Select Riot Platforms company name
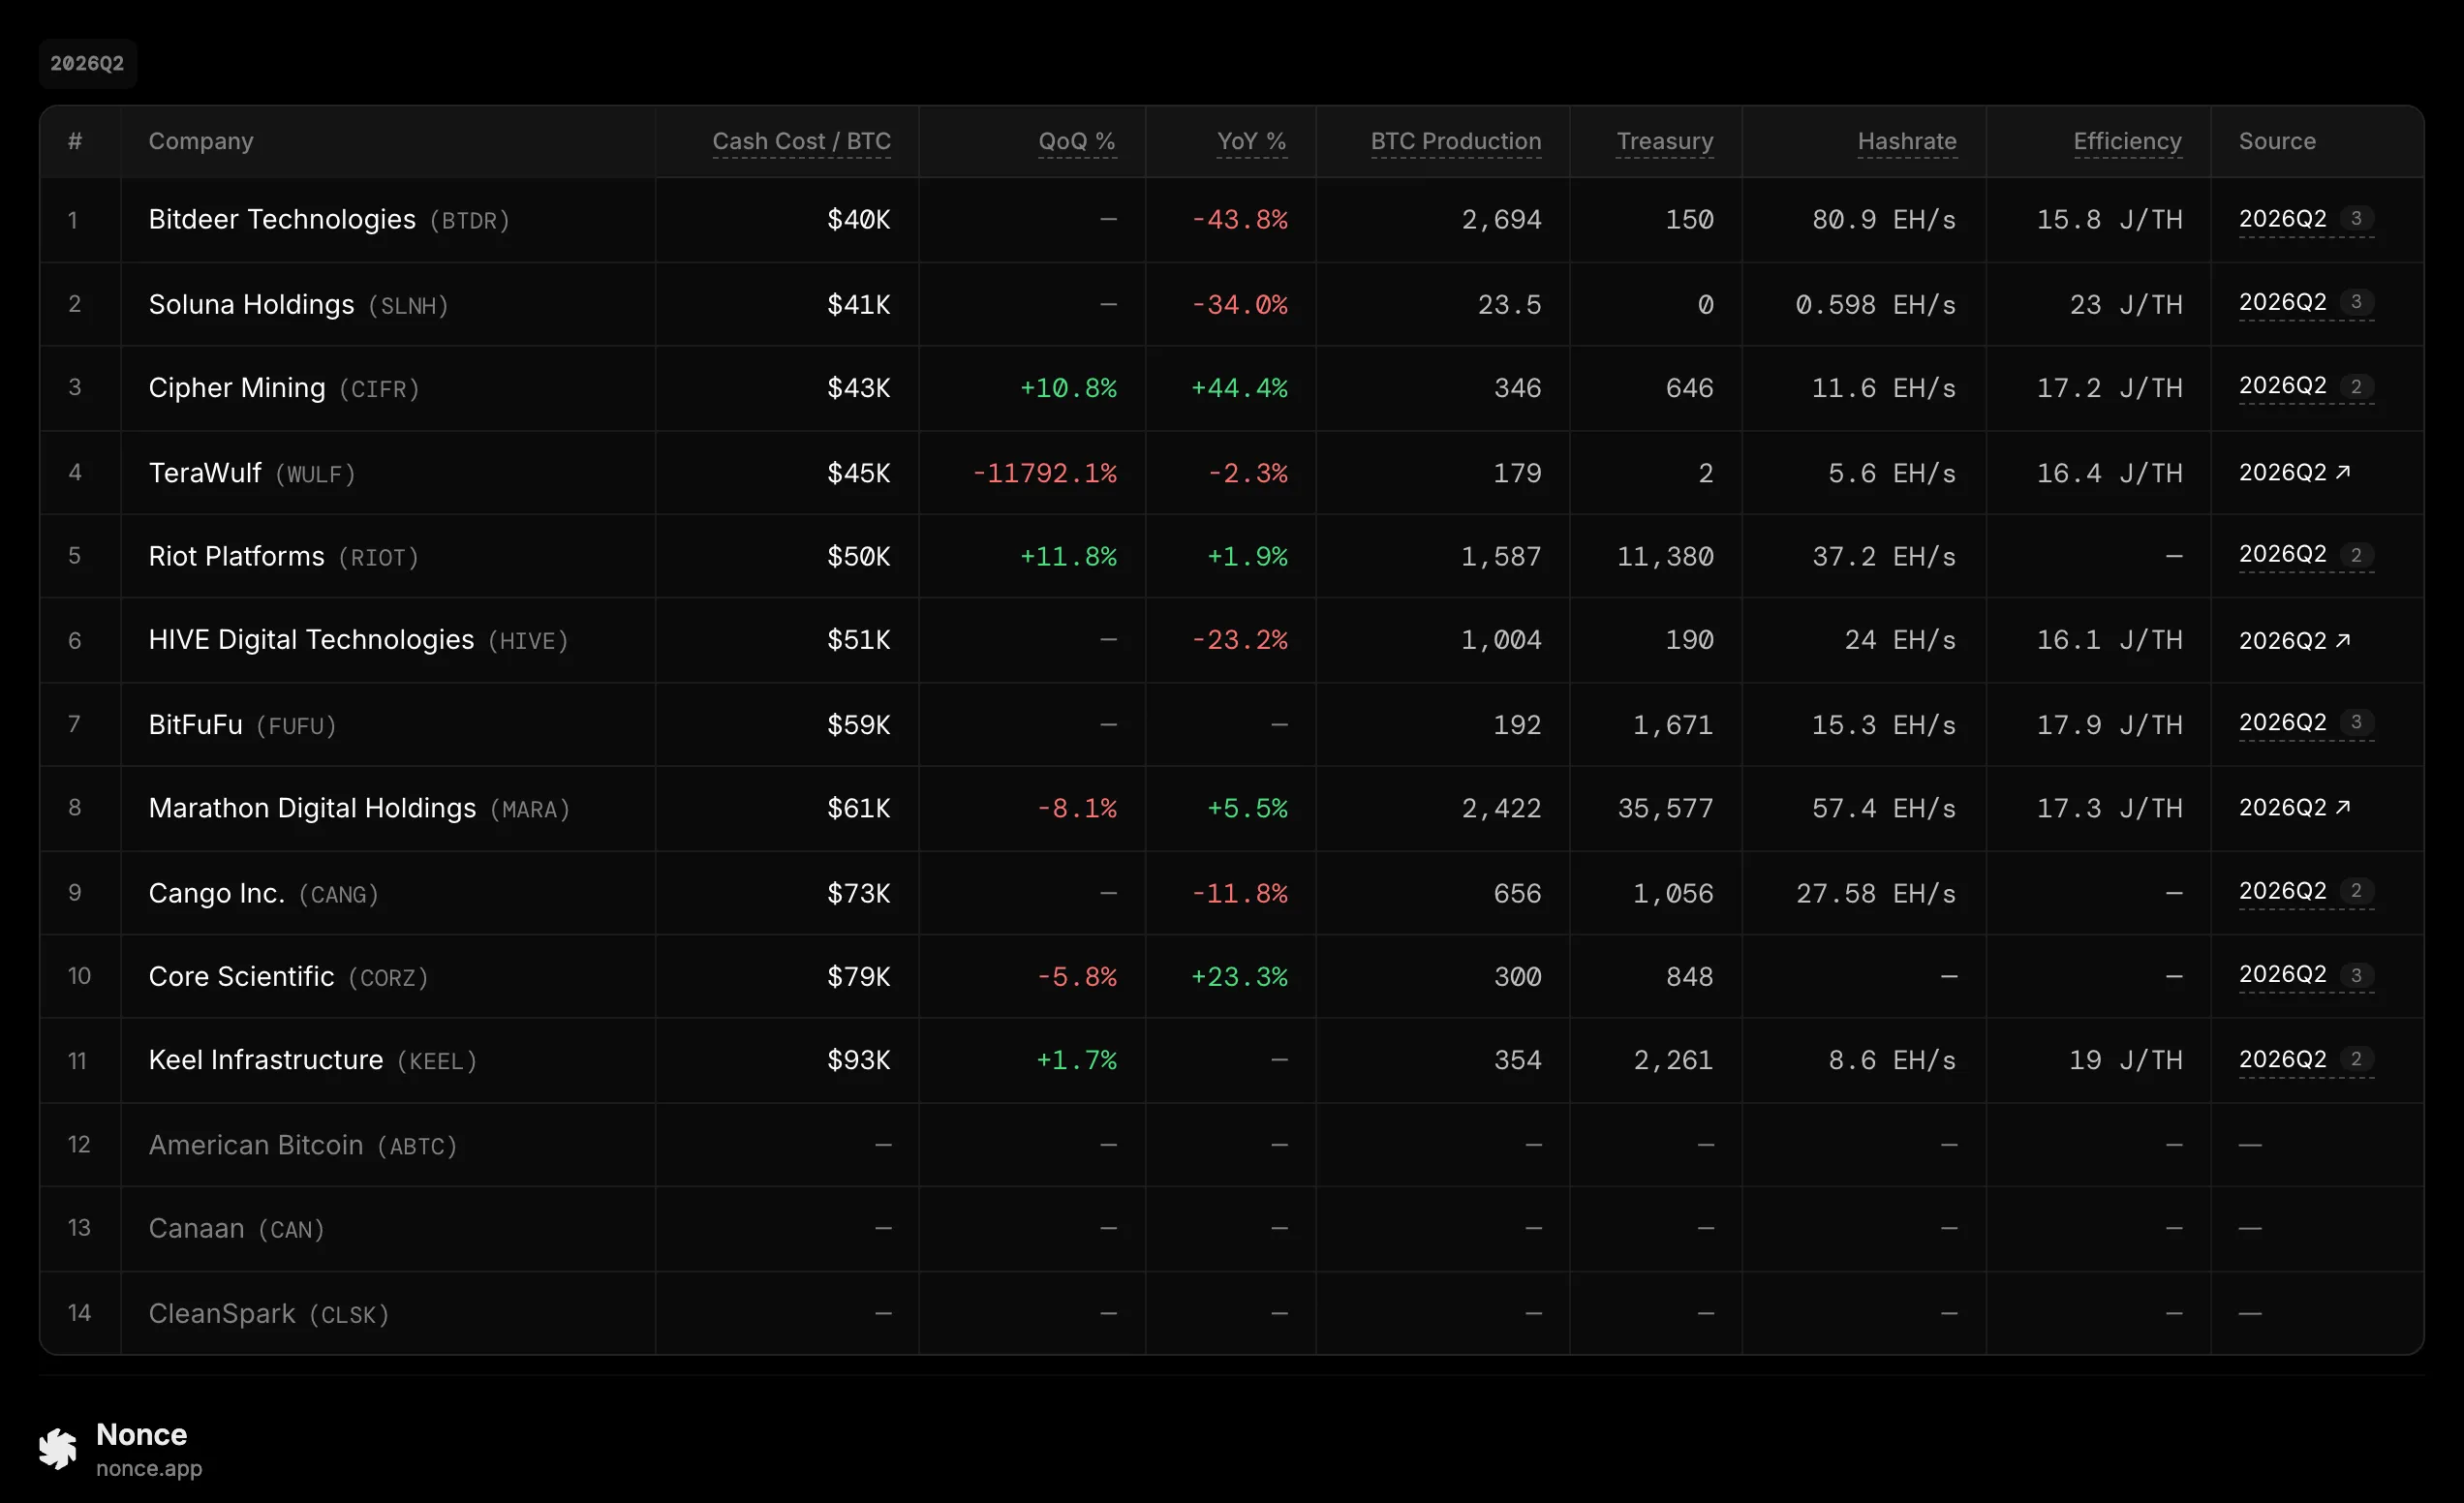This screenshot has height=1503, width=2464. [x=237, y=556]
